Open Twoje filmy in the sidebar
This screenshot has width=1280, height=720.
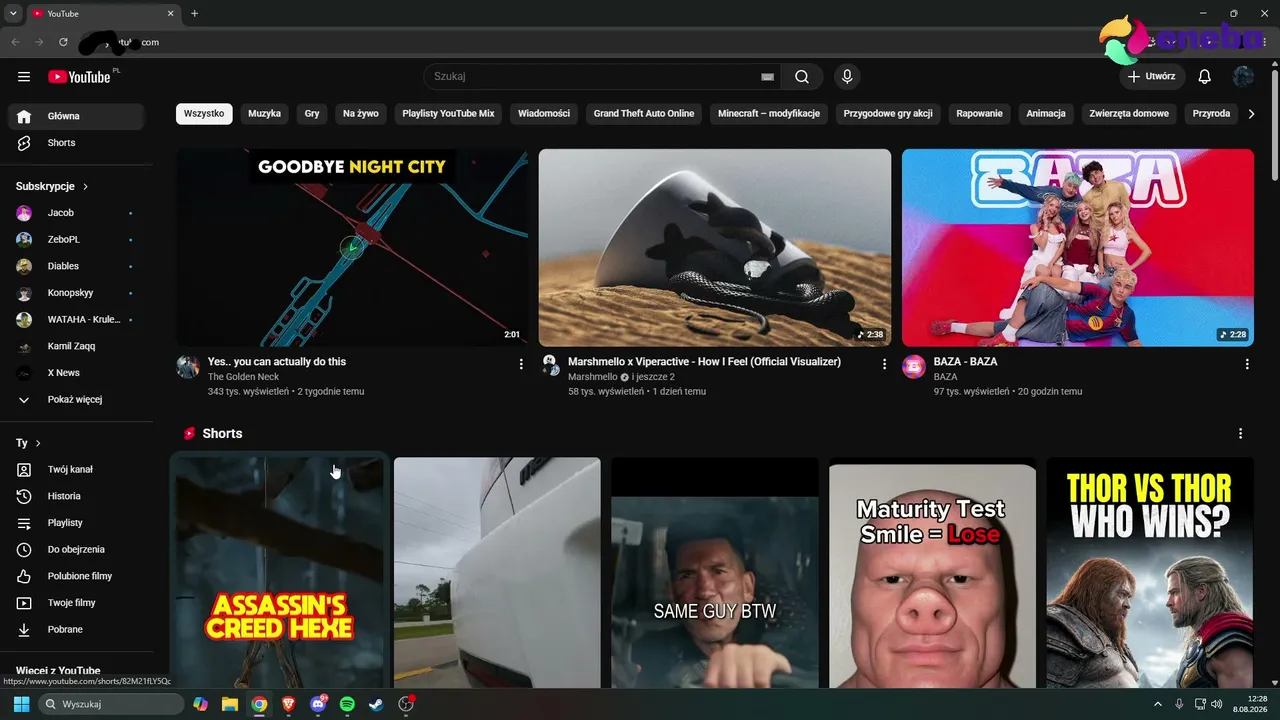[76, 603]
